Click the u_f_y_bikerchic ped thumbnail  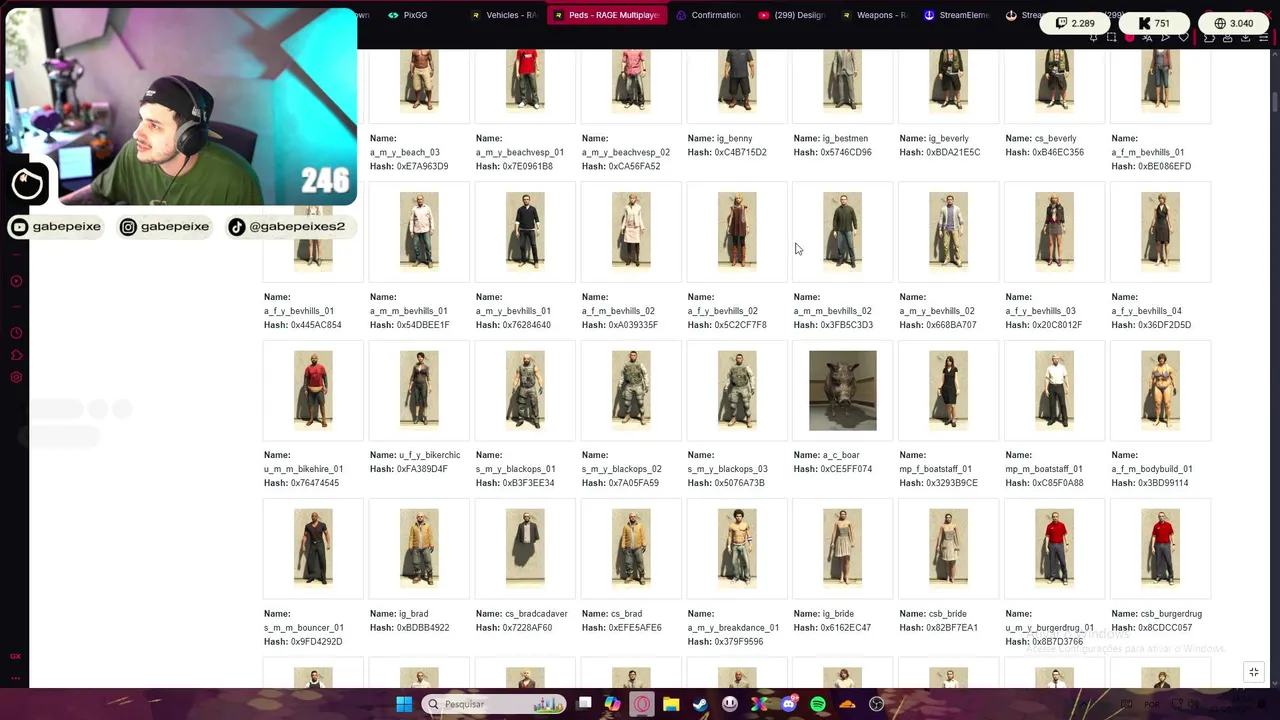pyautogui.click(x=419, y=390)
